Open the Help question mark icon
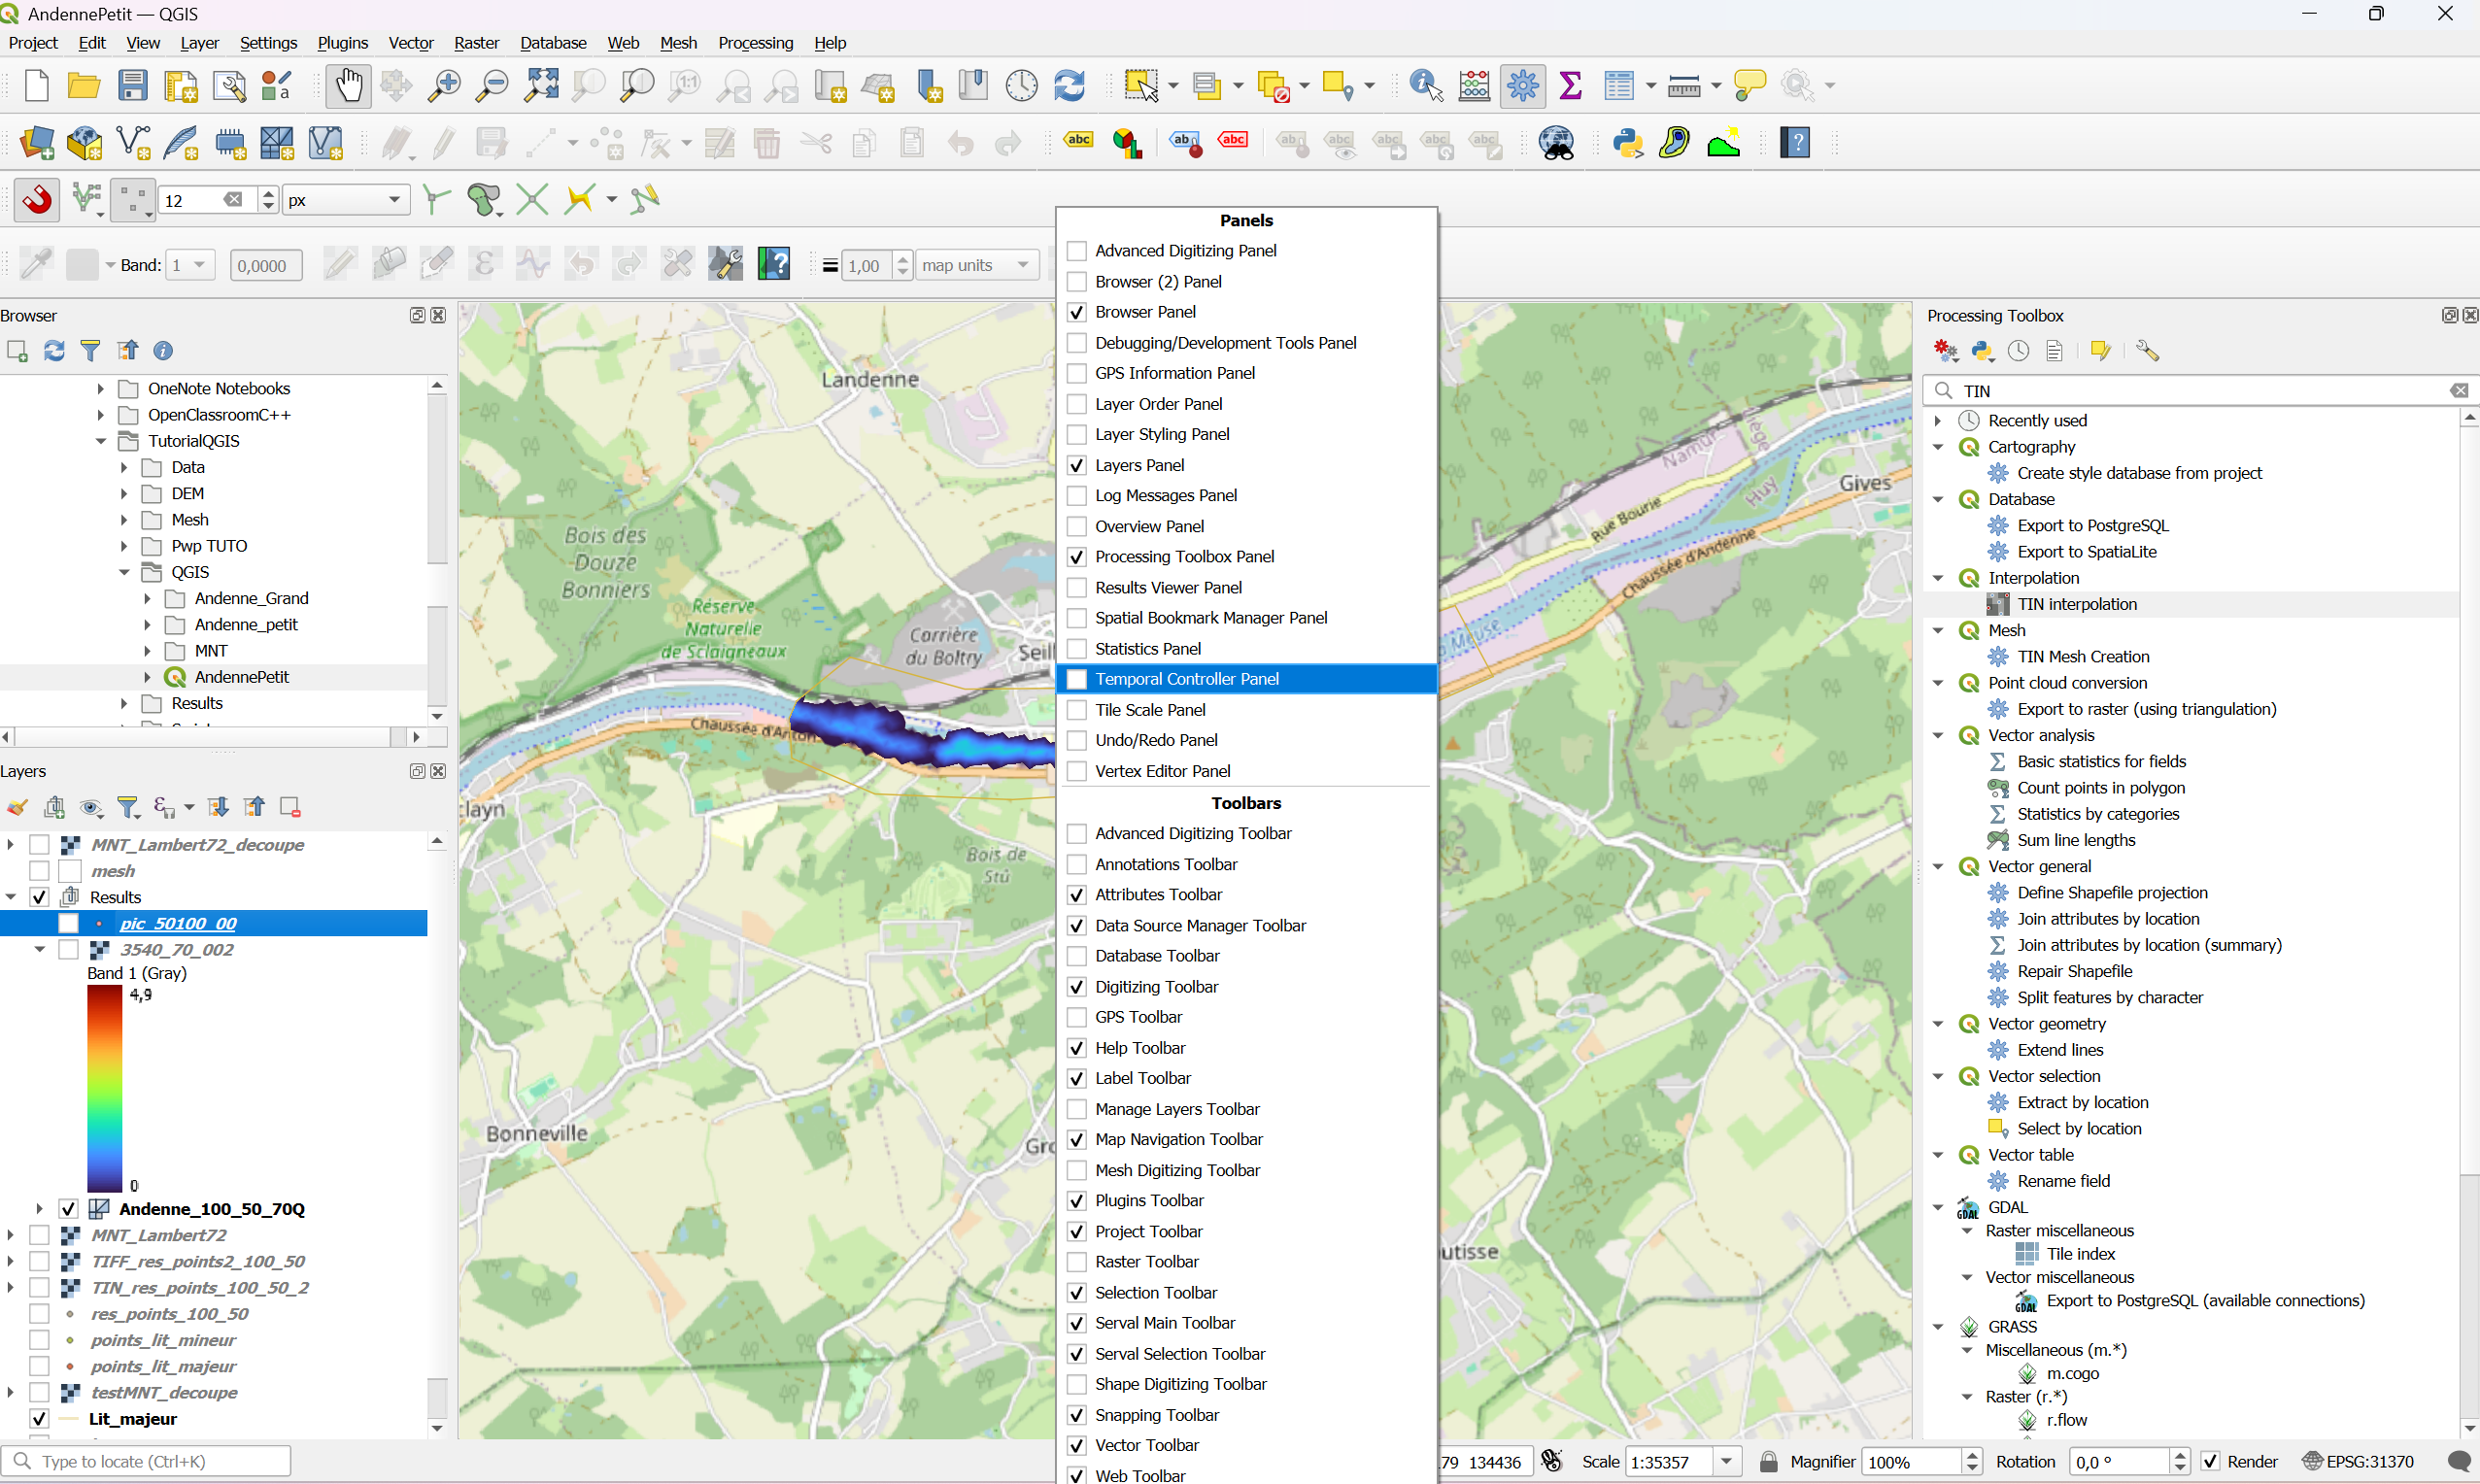2480x1484 pixels. (x=1795, y=143)
